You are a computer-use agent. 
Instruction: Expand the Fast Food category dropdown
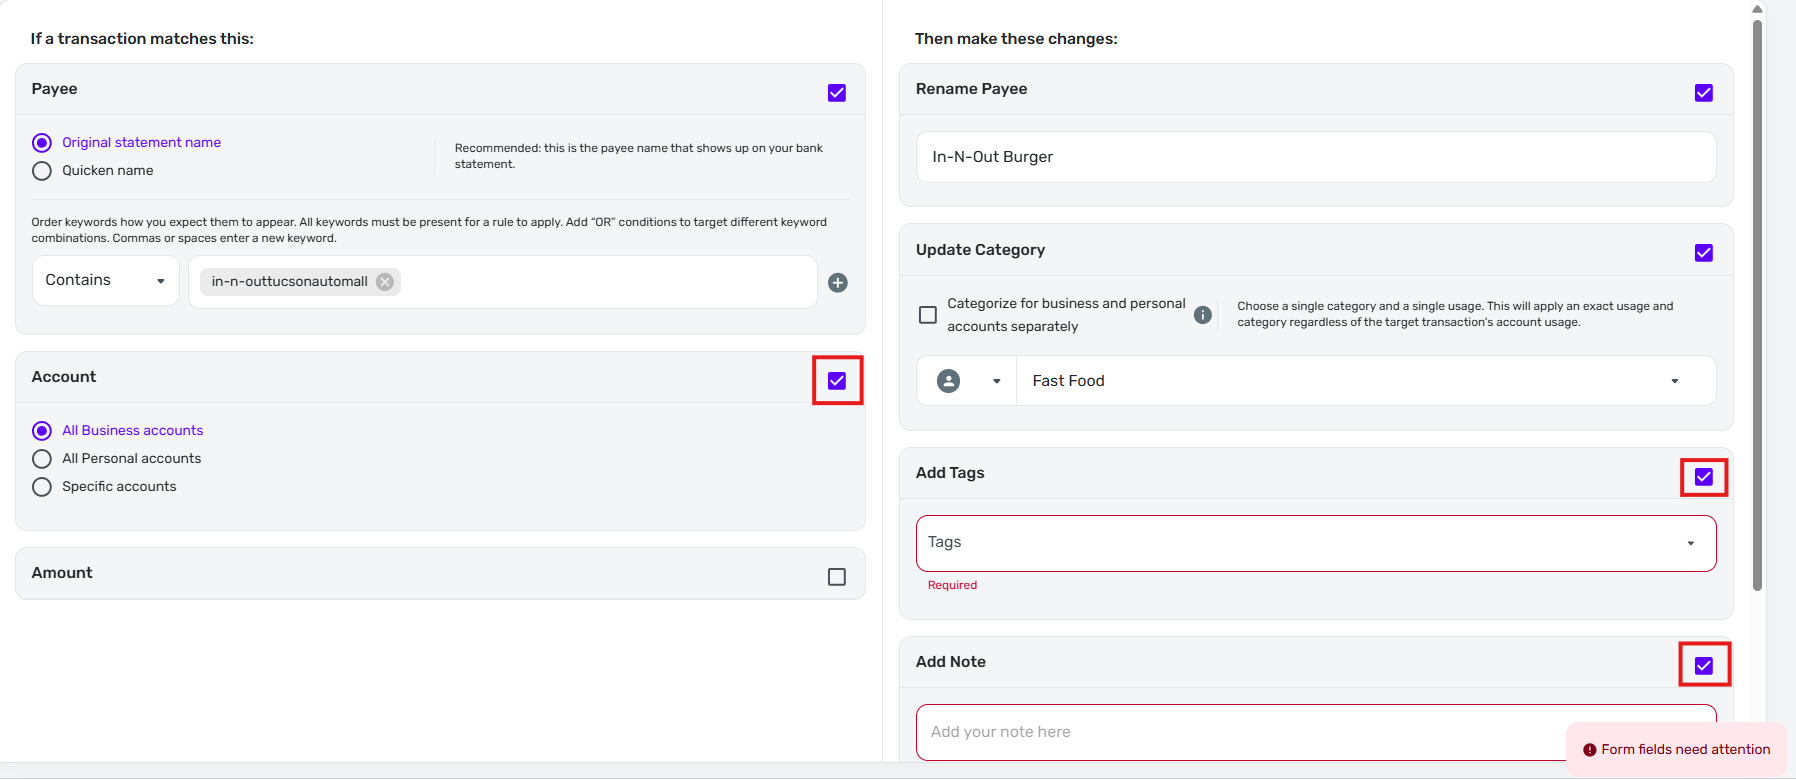tap(1674, 381)
